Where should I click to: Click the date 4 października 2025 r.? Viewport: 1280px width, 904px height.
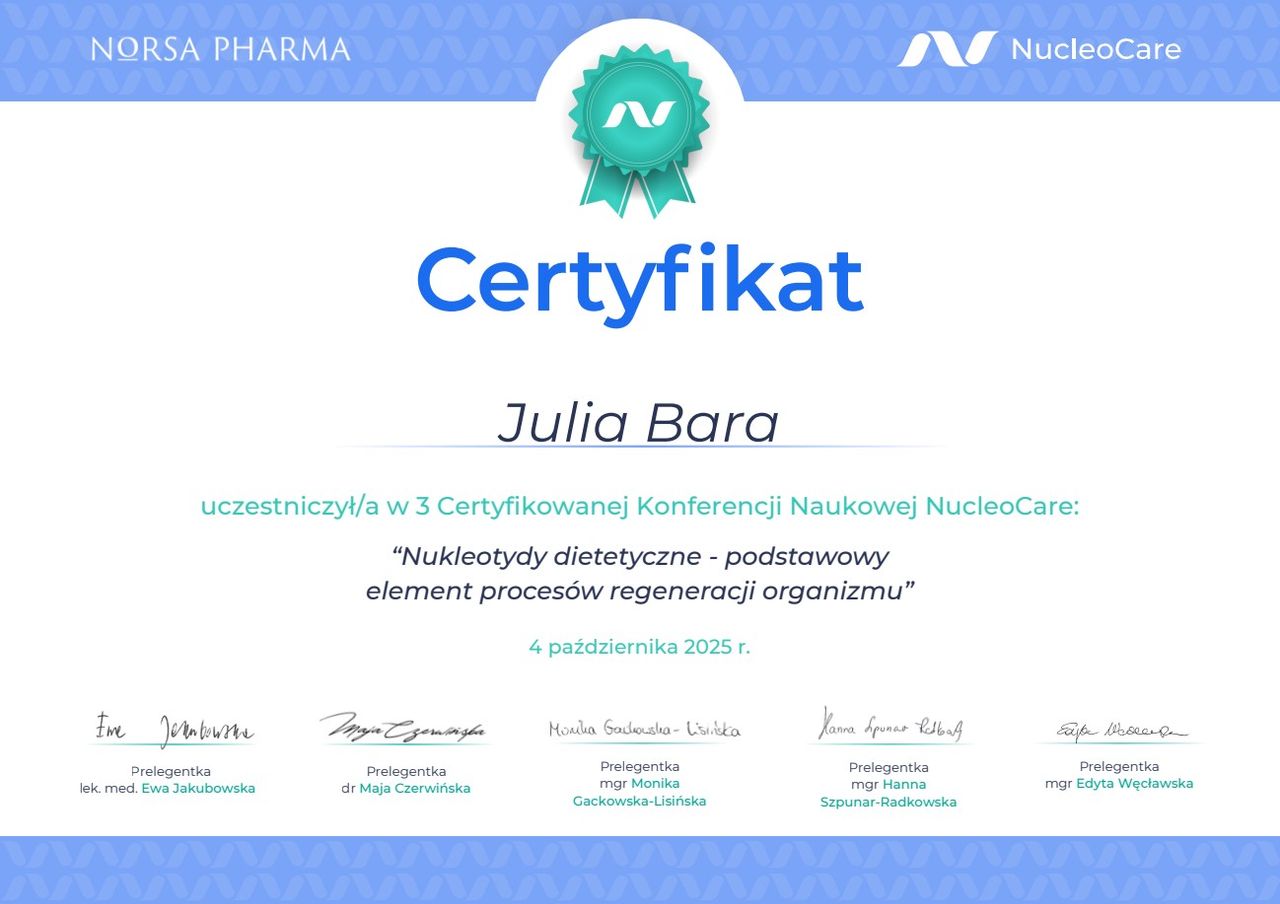click(639, 647)
